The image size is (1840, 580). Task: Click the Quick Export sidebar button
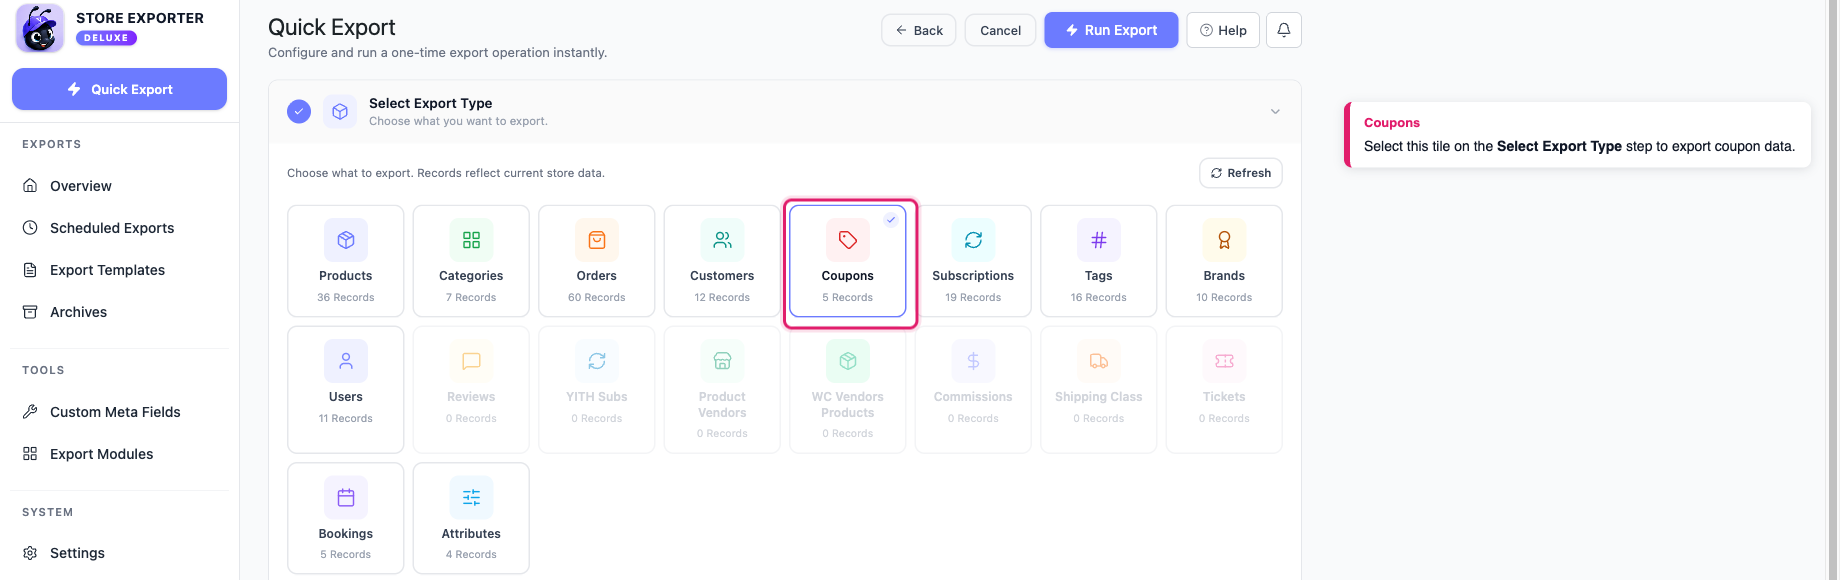pos(119,89)
